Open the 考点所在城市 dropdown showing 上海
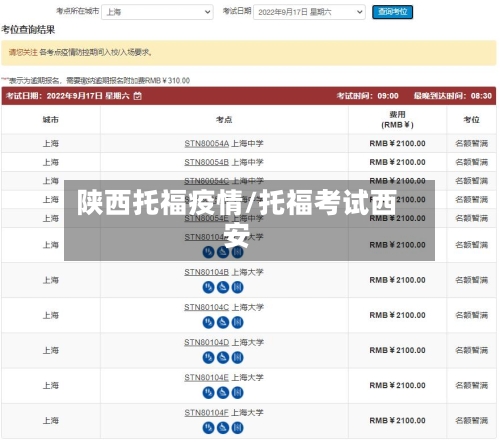500x442 pixels. (x=157, y=12)
